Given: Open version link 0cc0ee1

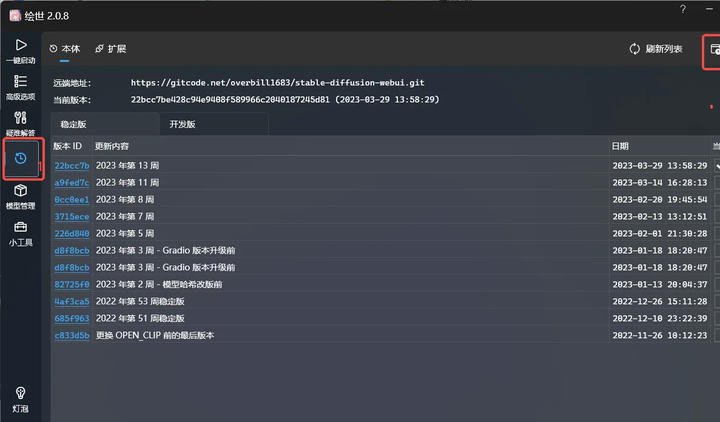Looking at the screenshot, I should (x=72, y=199).
